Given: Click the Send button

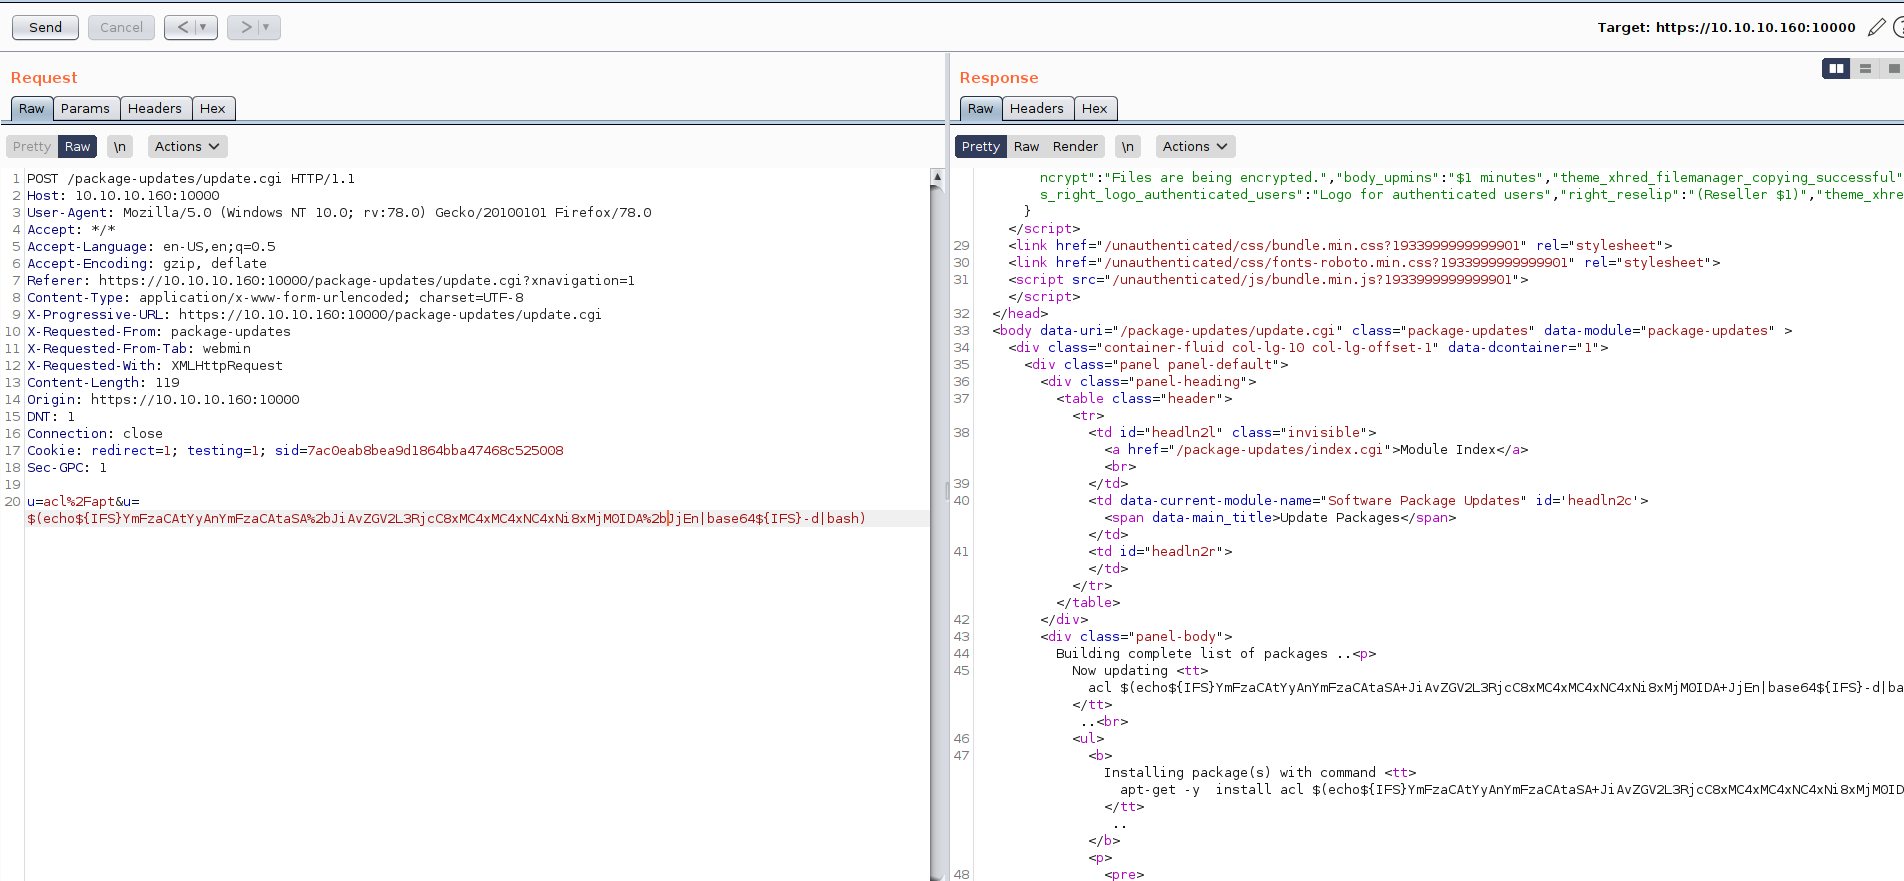Looking at the screenshot, I should (45, 27).
